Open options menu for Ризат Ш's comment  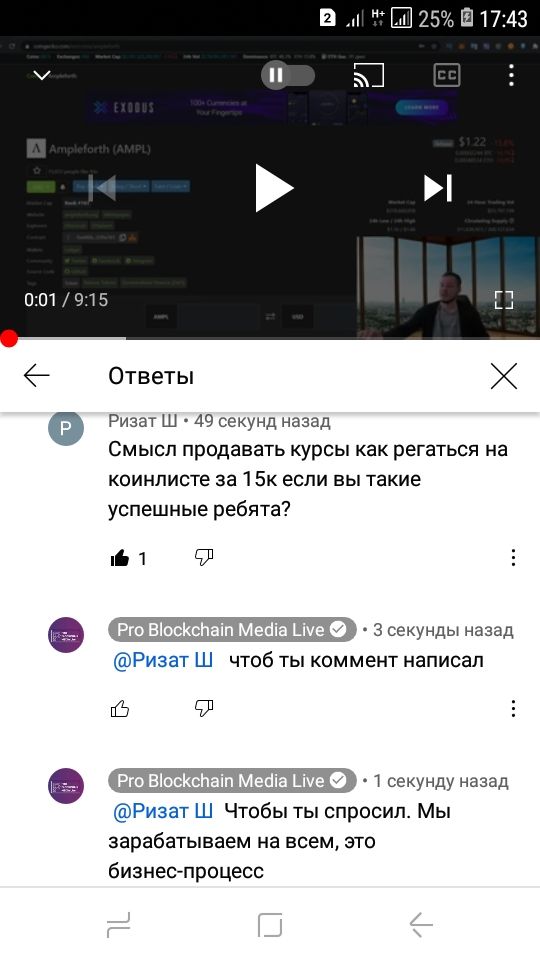[x=513, y=557]
